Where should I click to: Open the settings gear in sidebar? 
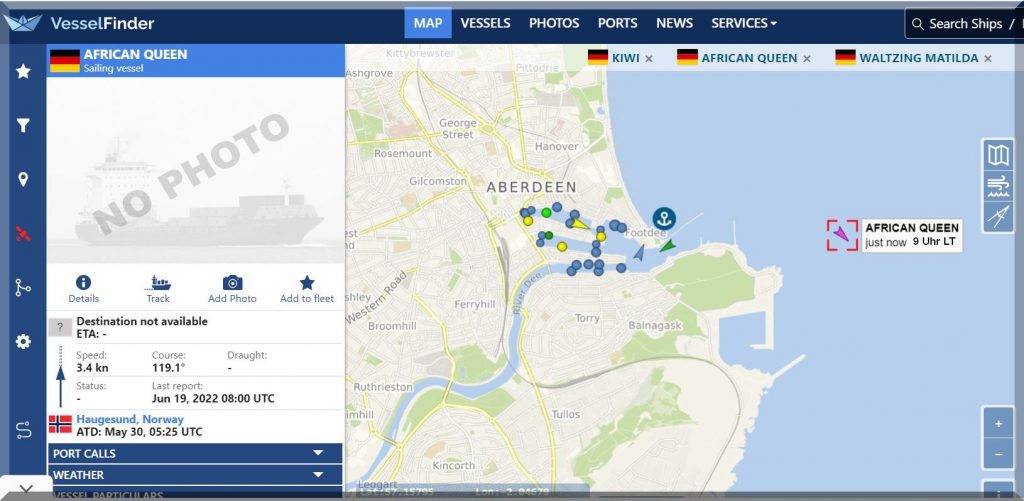pos(23,341)
